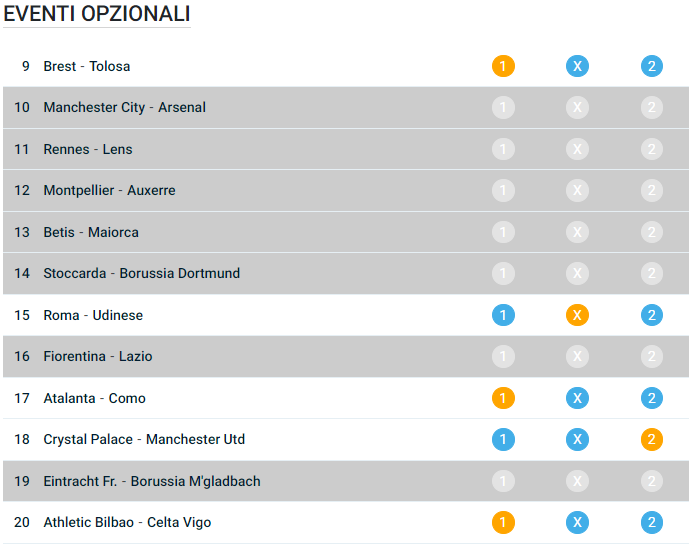Pick 2 for Roma - Udinese
This screenshot has height=547, width=691.
tap(652, 316)
